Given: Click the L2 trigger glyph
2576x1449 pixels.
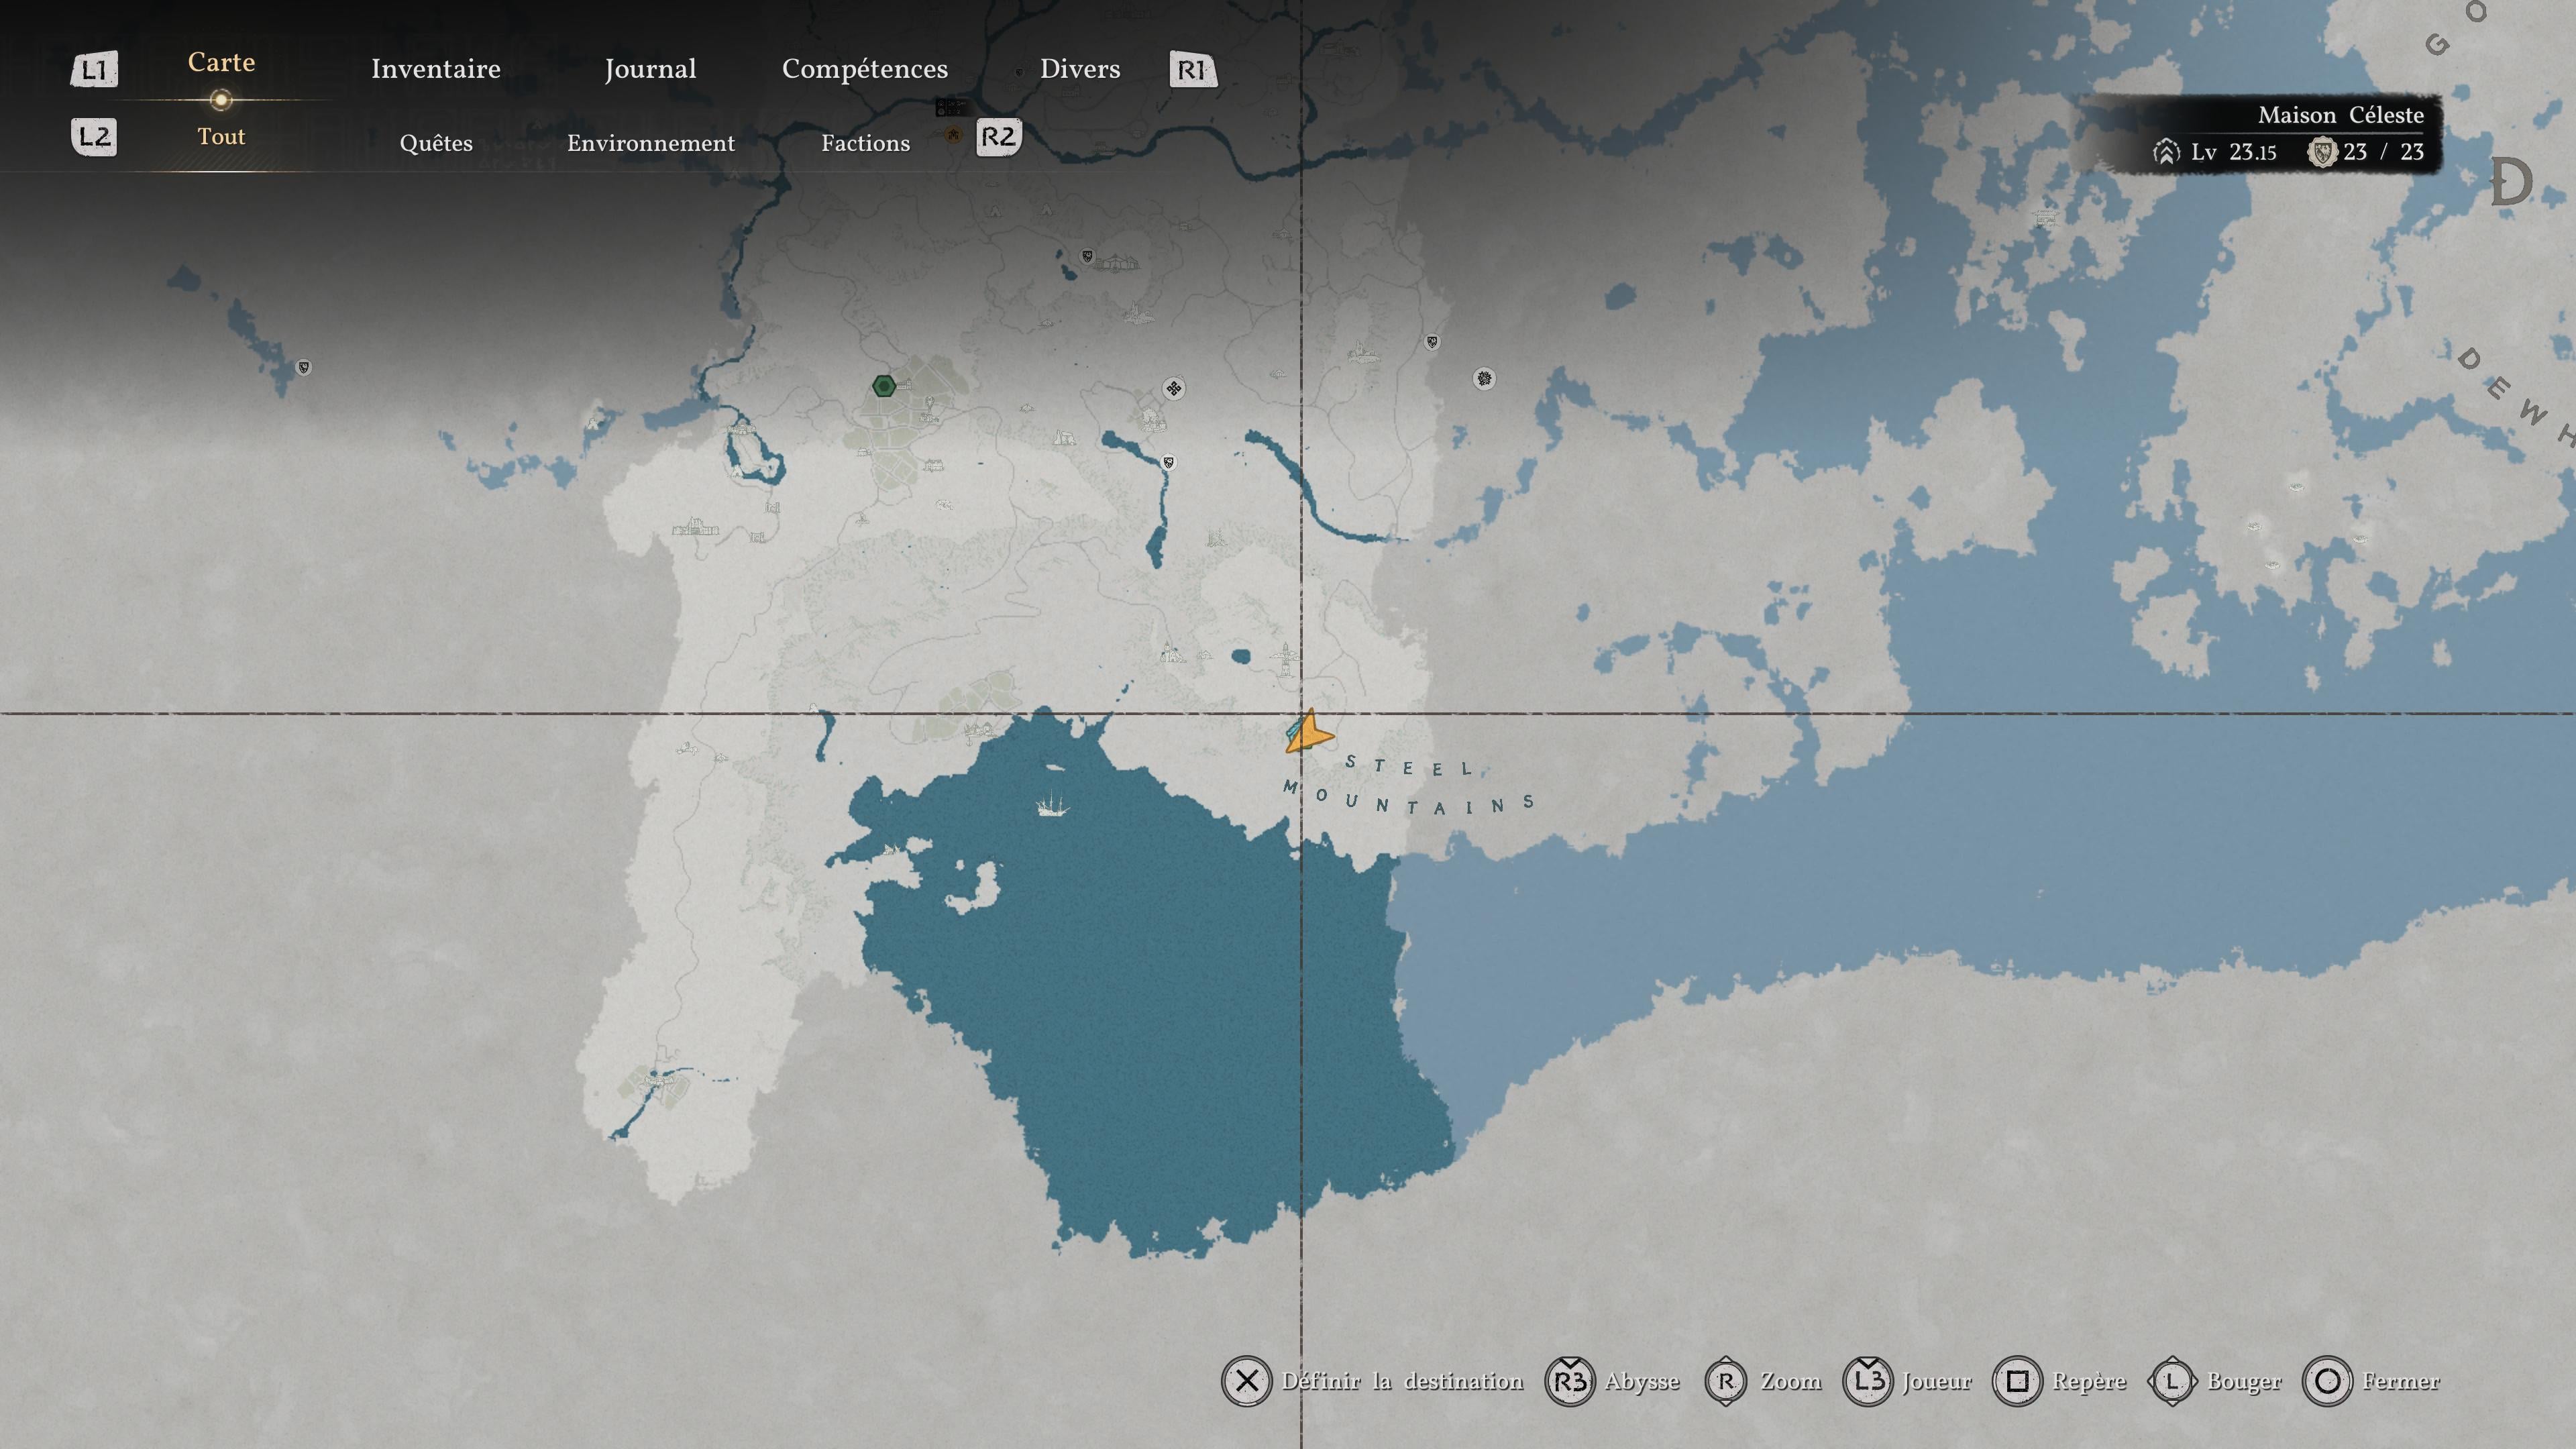Looking at the screenshot, I should click(94, 136).
